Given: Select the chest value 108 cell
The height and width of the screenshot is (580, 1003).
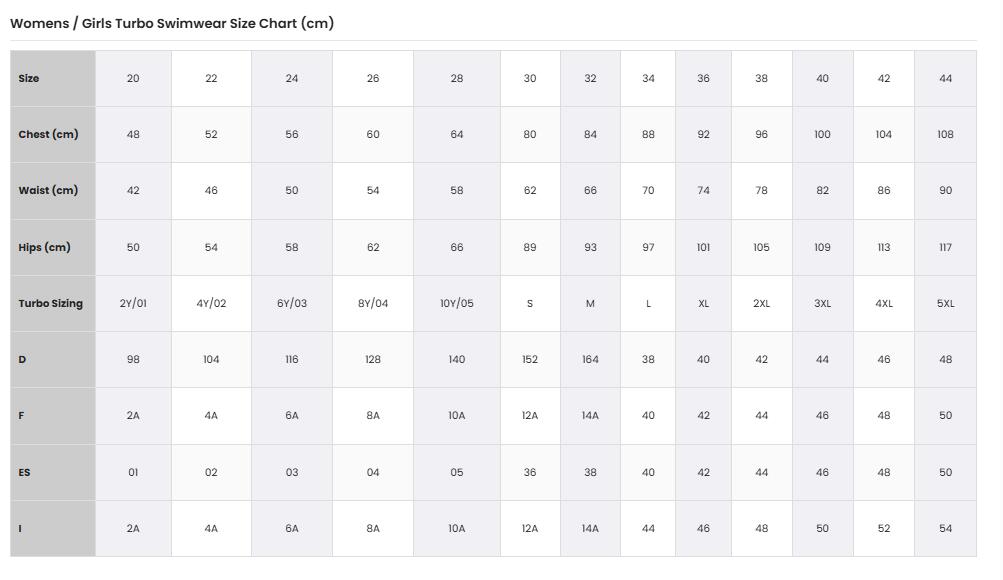Looking at the screenshot, I should point(945,134).
